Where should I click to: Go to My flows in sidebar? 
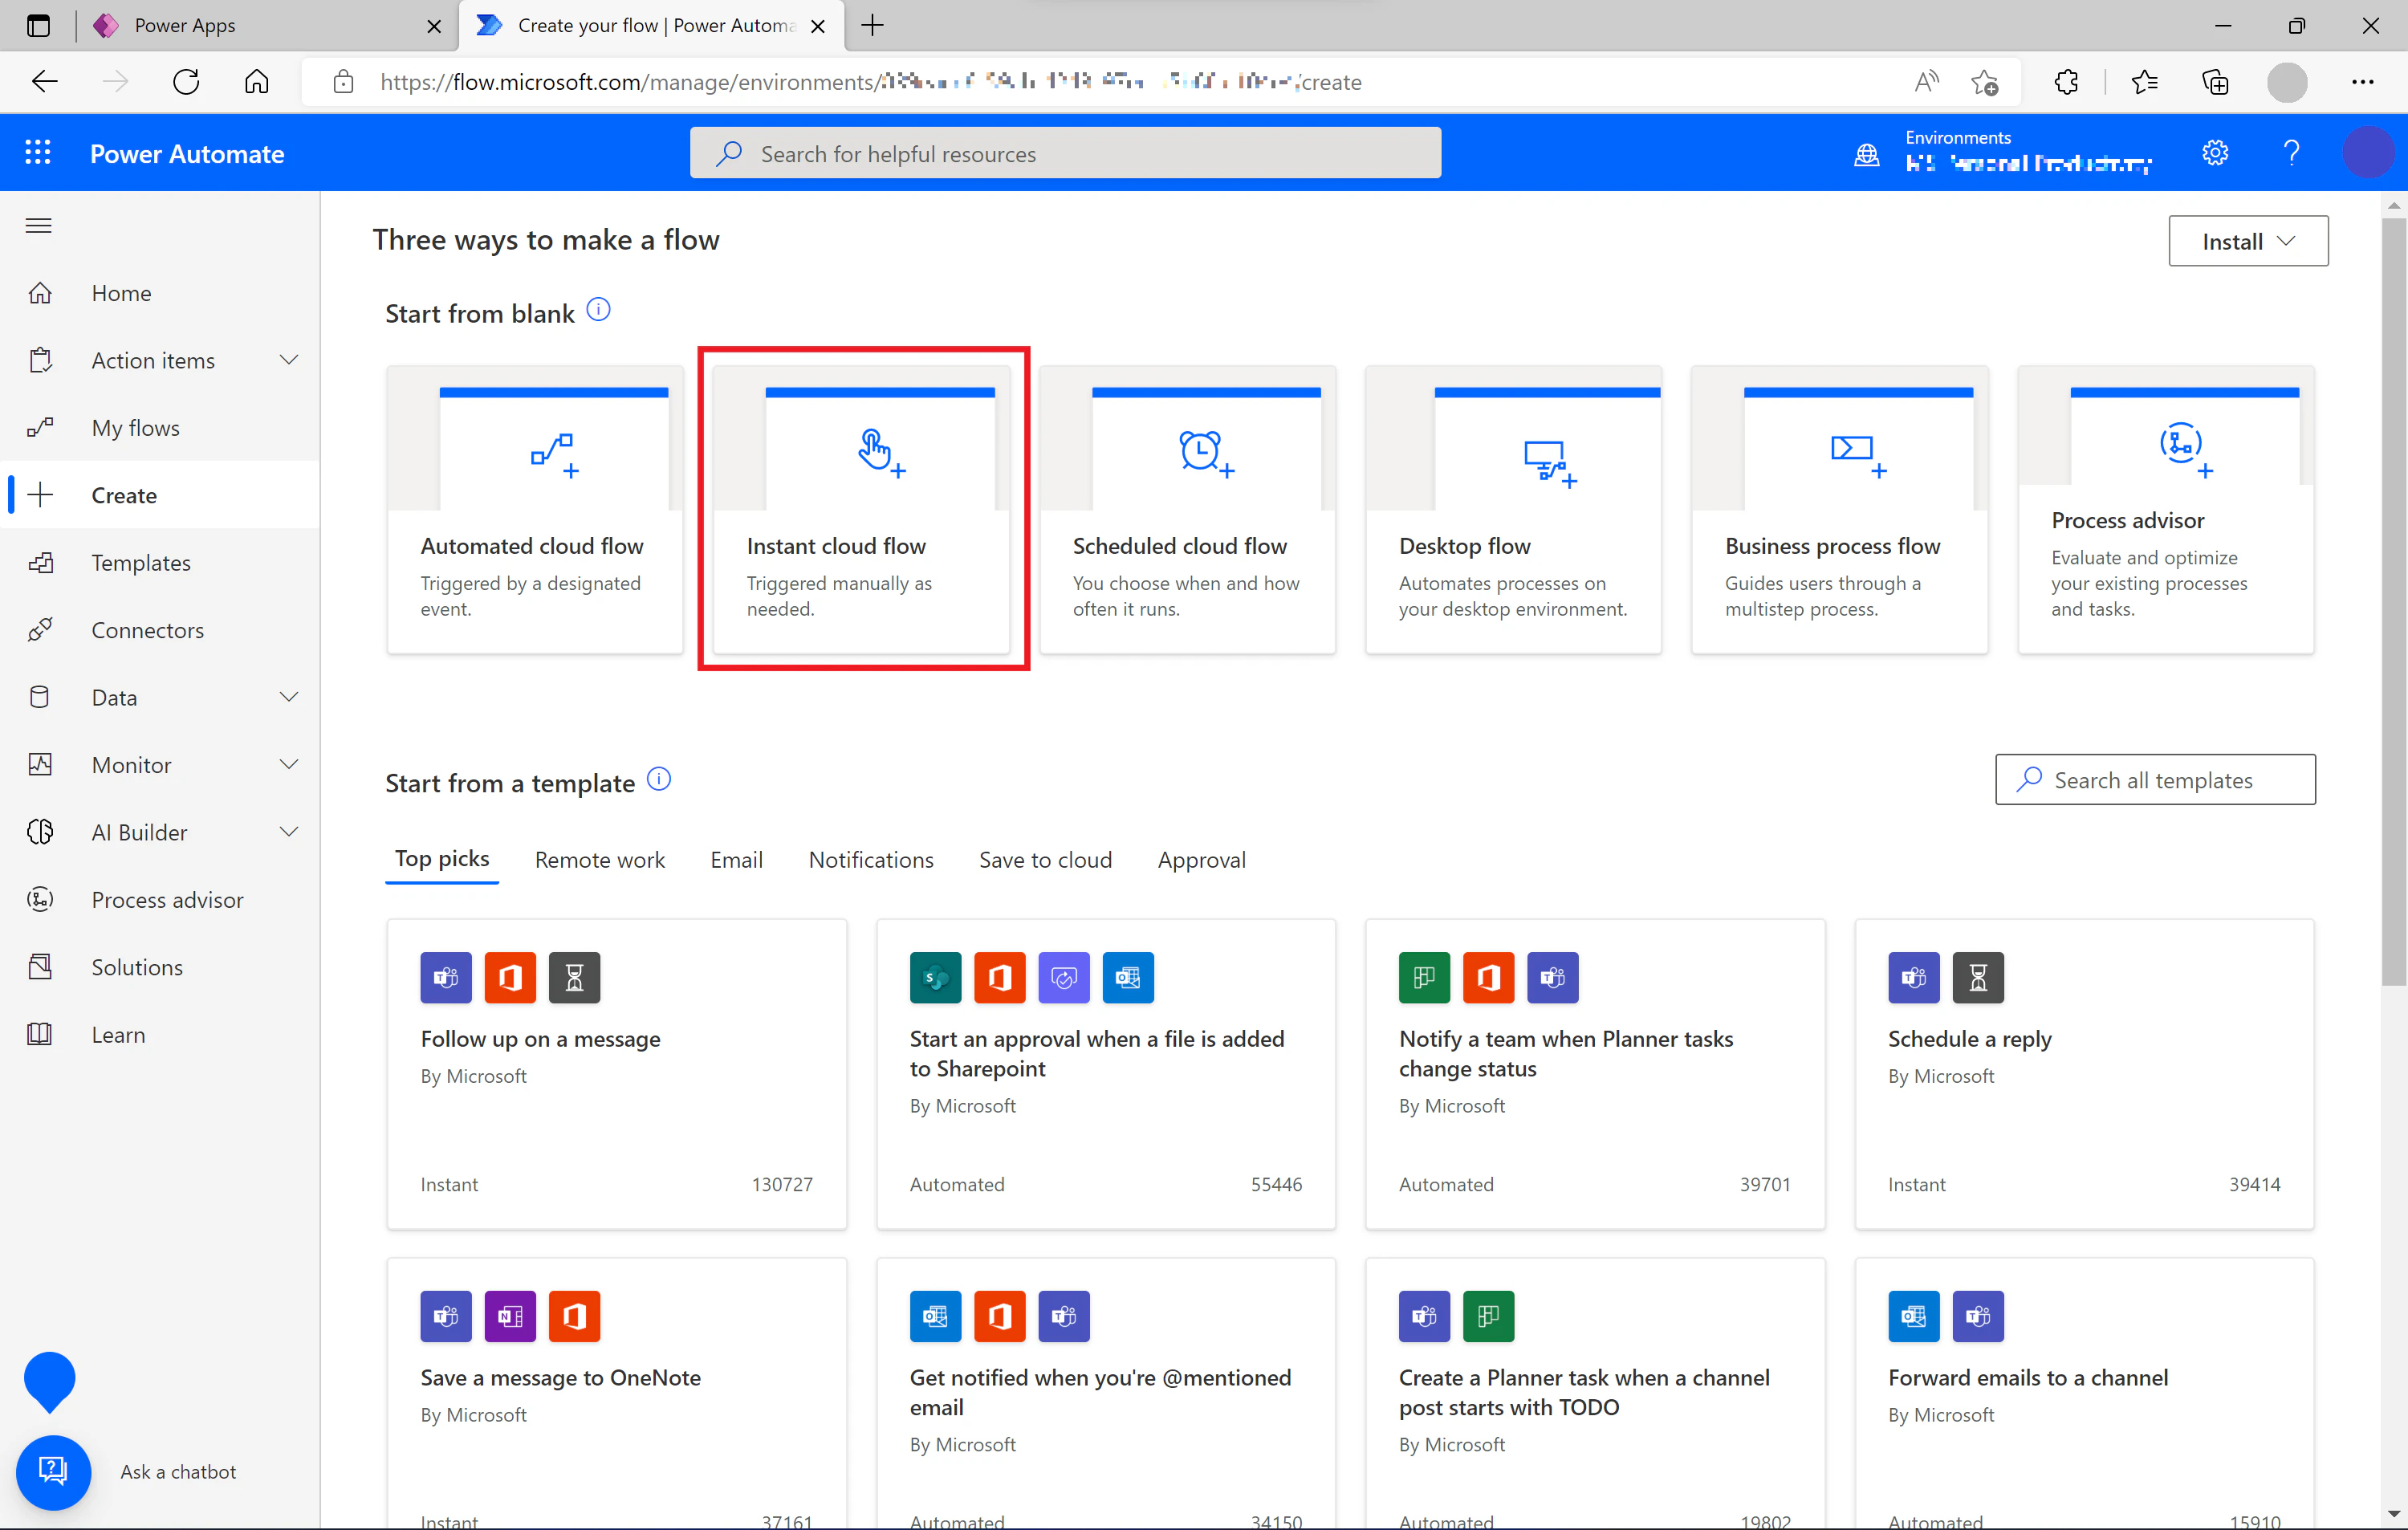pyautogui.click(x=160, y=428)
